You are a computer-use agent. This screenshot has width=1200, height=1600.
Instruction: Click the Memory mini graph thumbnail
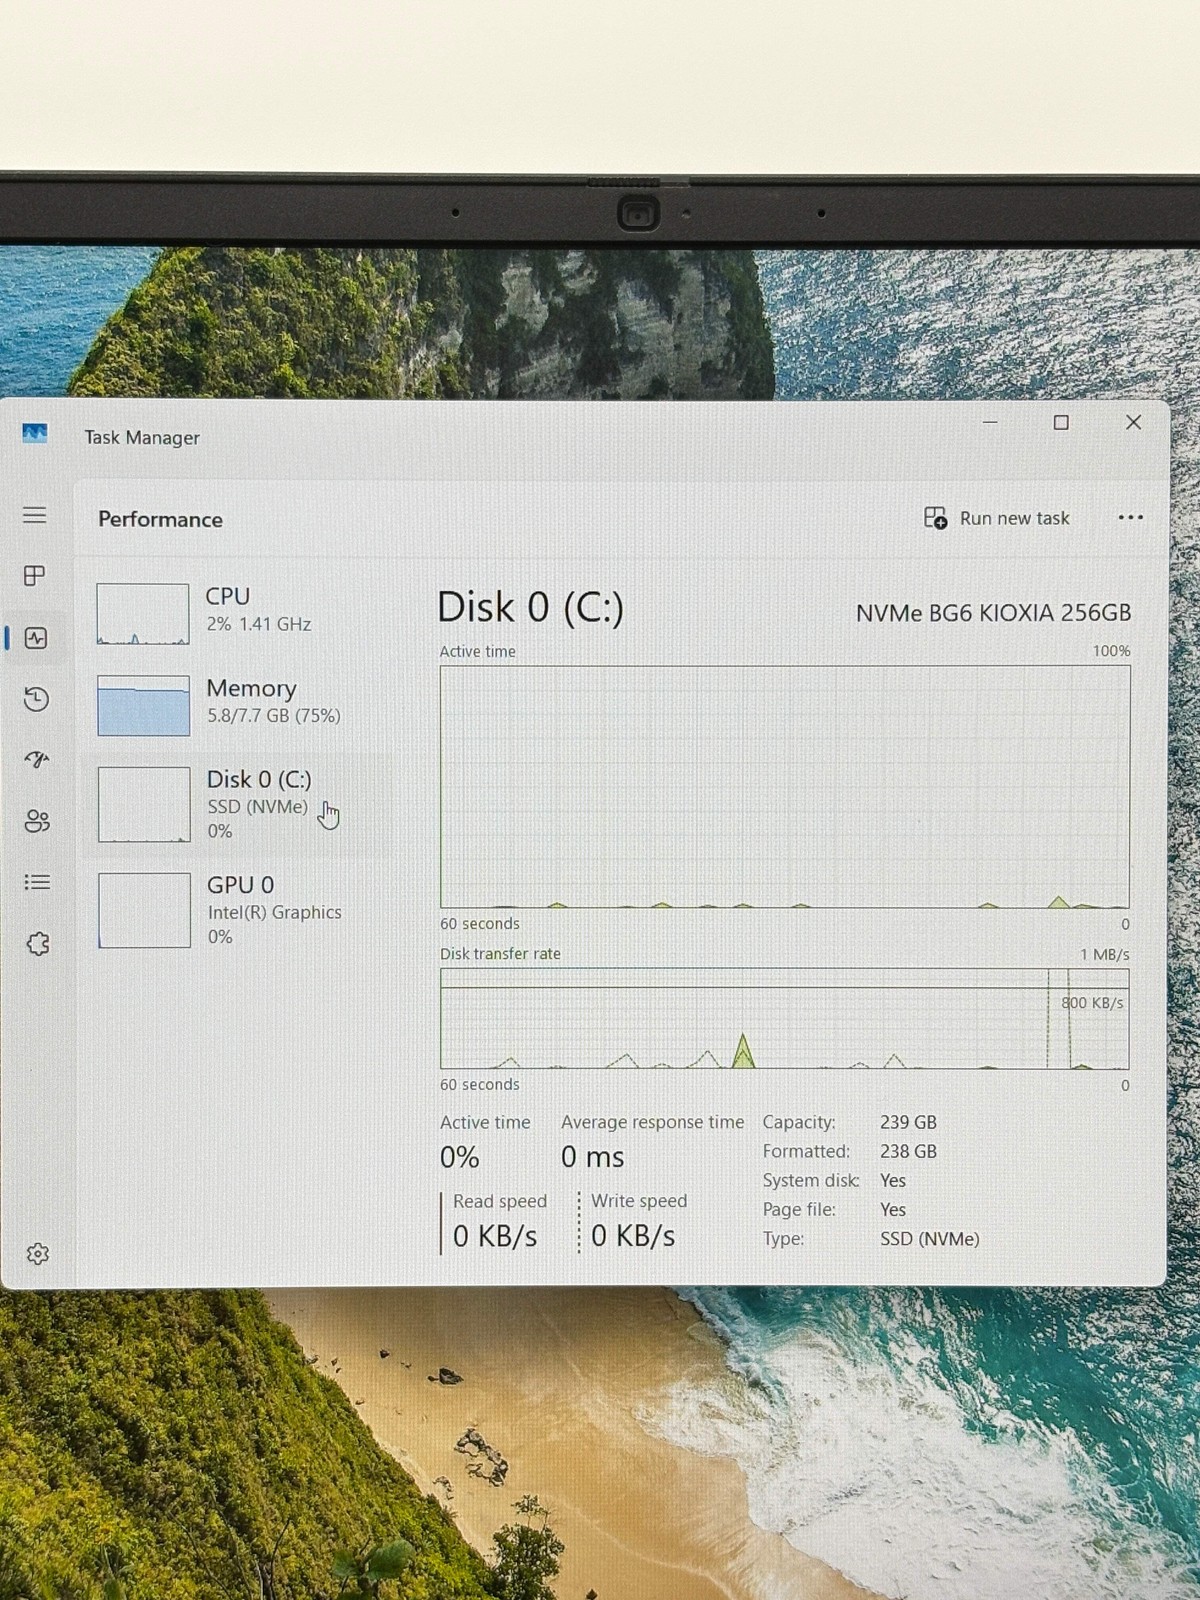coord(143,706)
